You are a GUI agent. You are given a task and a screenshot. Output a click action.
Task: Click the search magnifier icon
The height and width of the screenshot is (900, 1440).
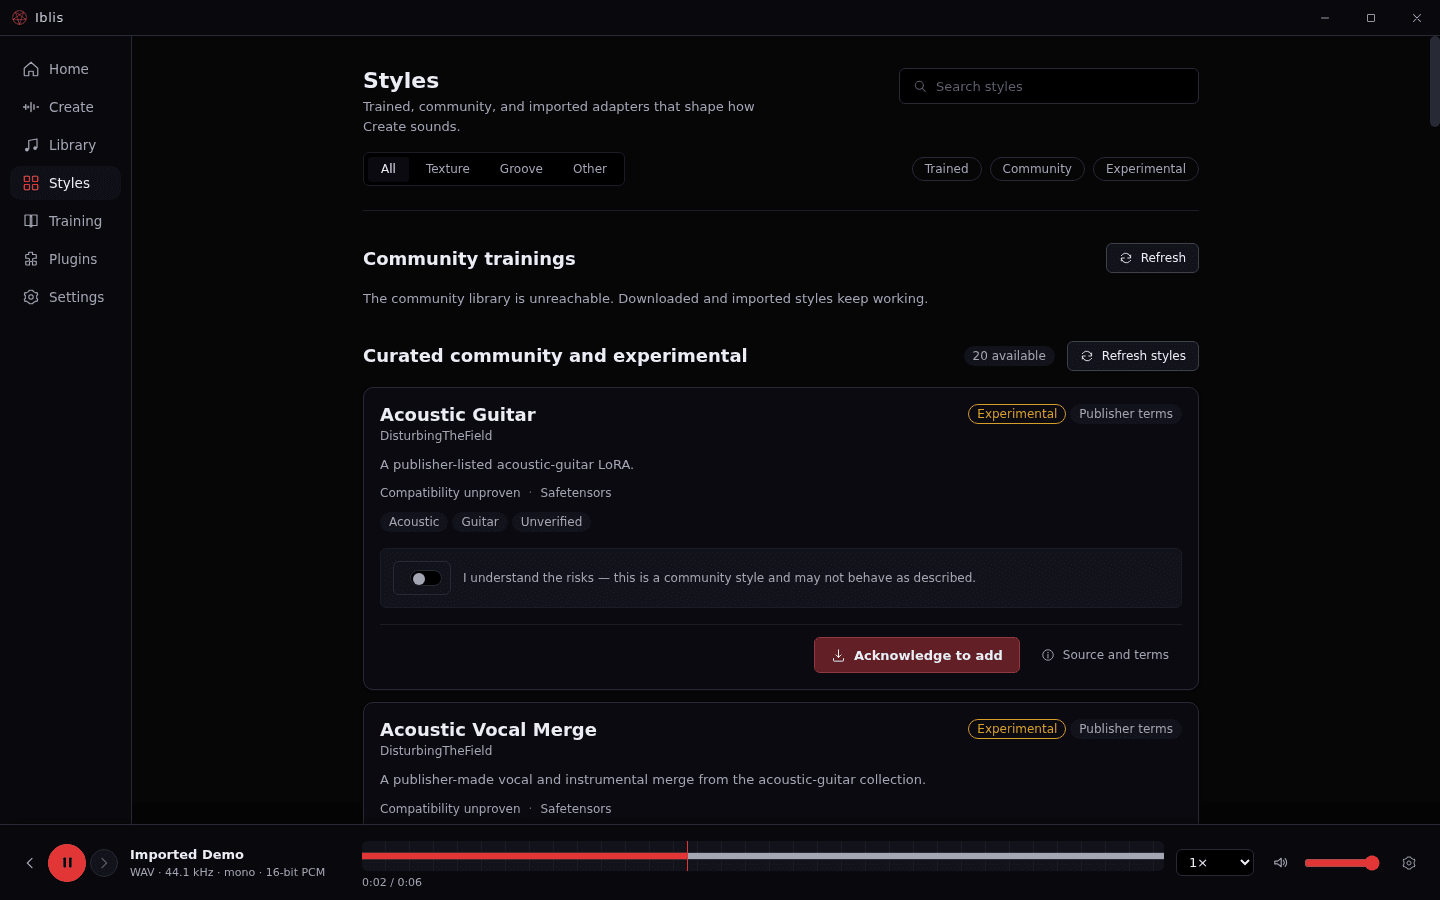click(x=920, y=87)
